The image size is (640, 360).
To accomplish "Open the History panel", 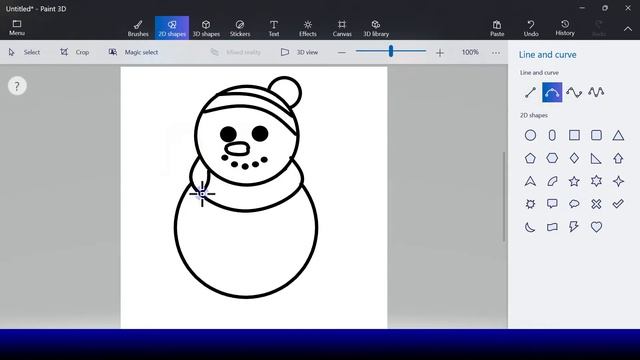I will coord(565,28).
